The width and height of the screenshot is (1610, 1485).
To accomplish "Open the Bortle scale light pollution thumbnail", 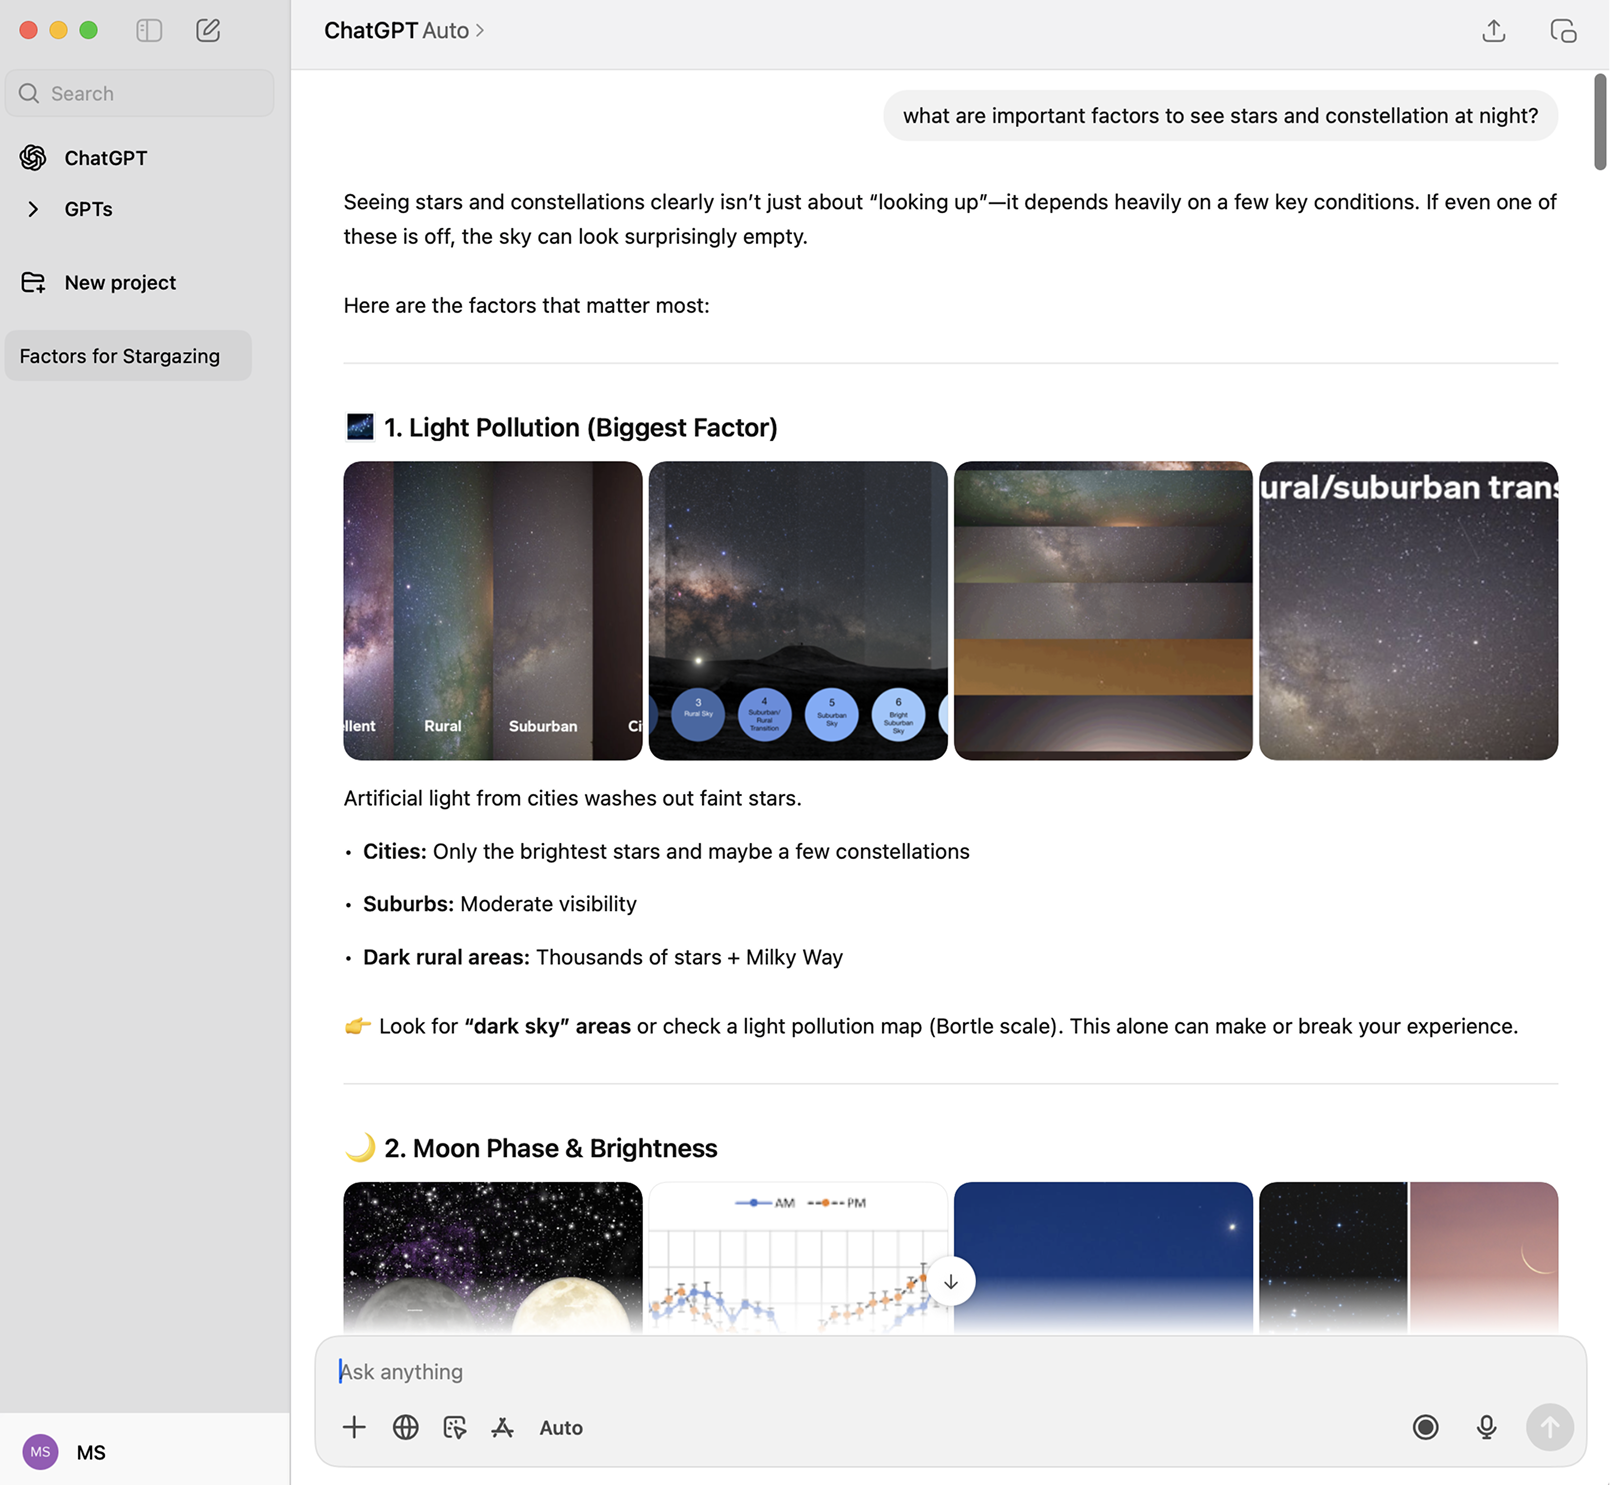I will [797, 611].
